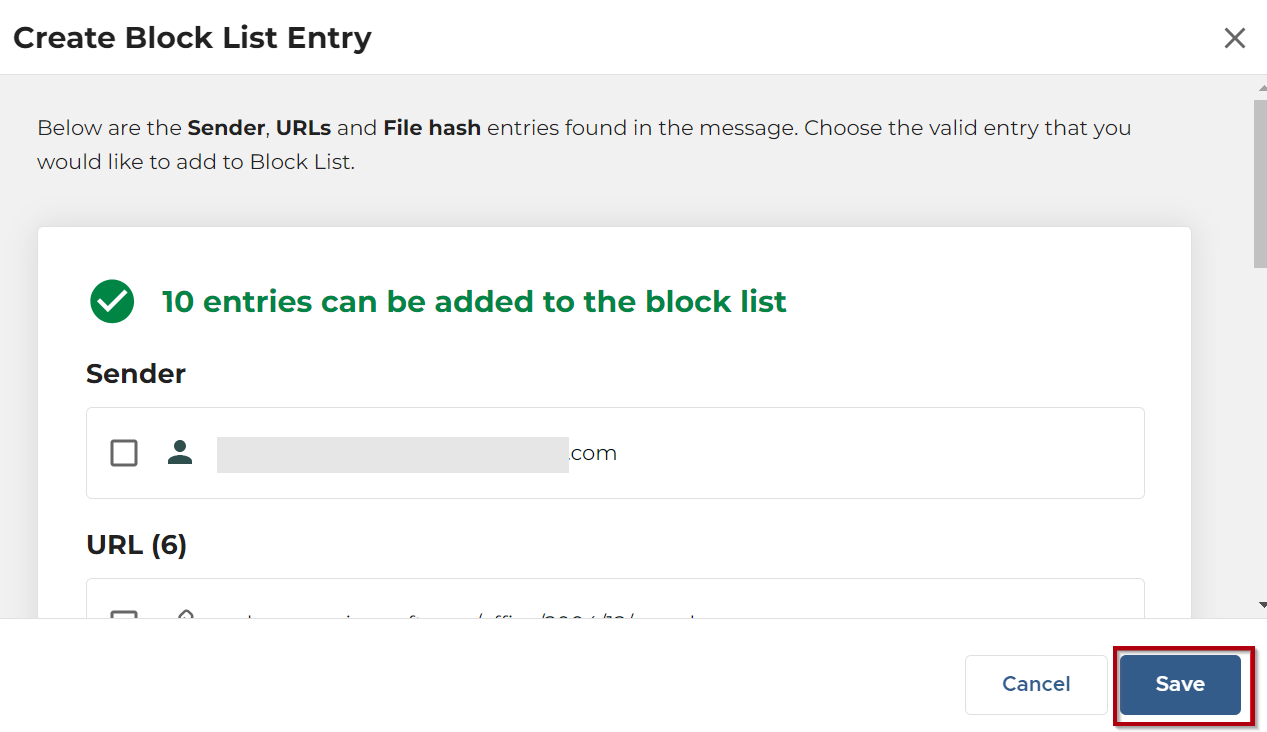Click the Create Block List Entry title

click(192, 38)
